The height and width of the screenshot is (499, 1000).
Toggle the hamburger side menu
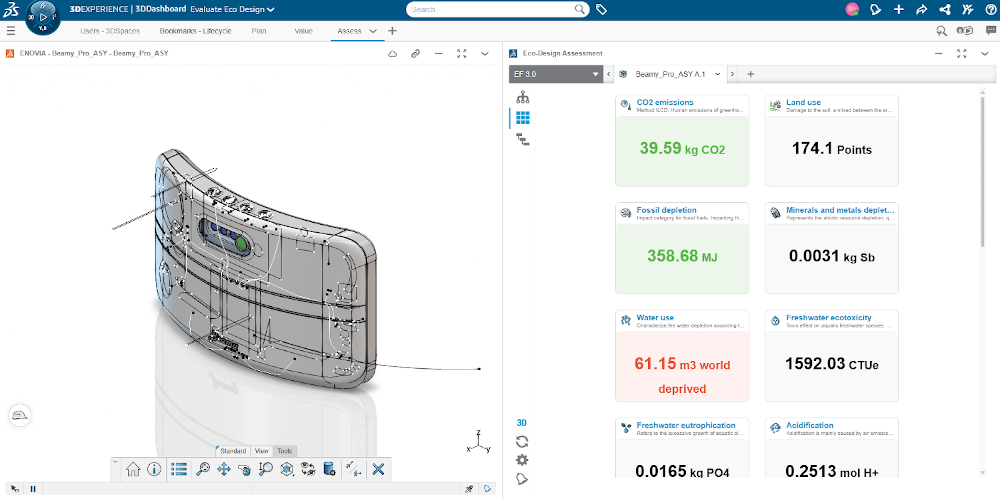pos(11,31)
